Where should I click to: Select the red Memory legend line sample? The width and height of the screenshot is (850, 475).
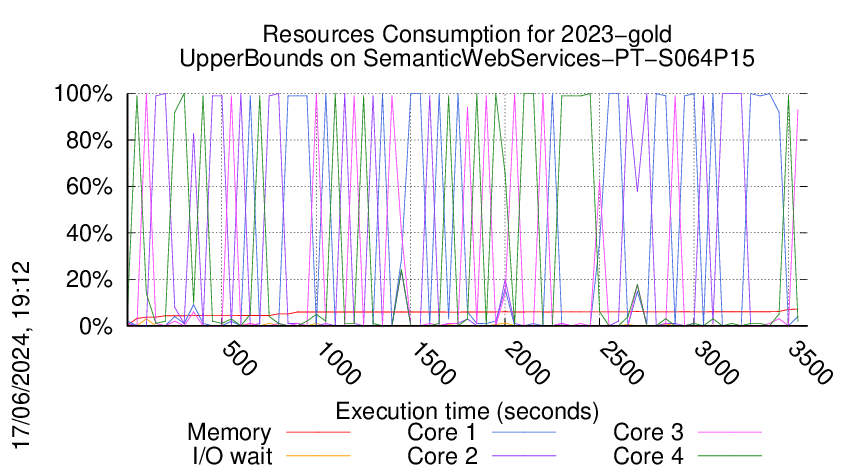point(318,432)
